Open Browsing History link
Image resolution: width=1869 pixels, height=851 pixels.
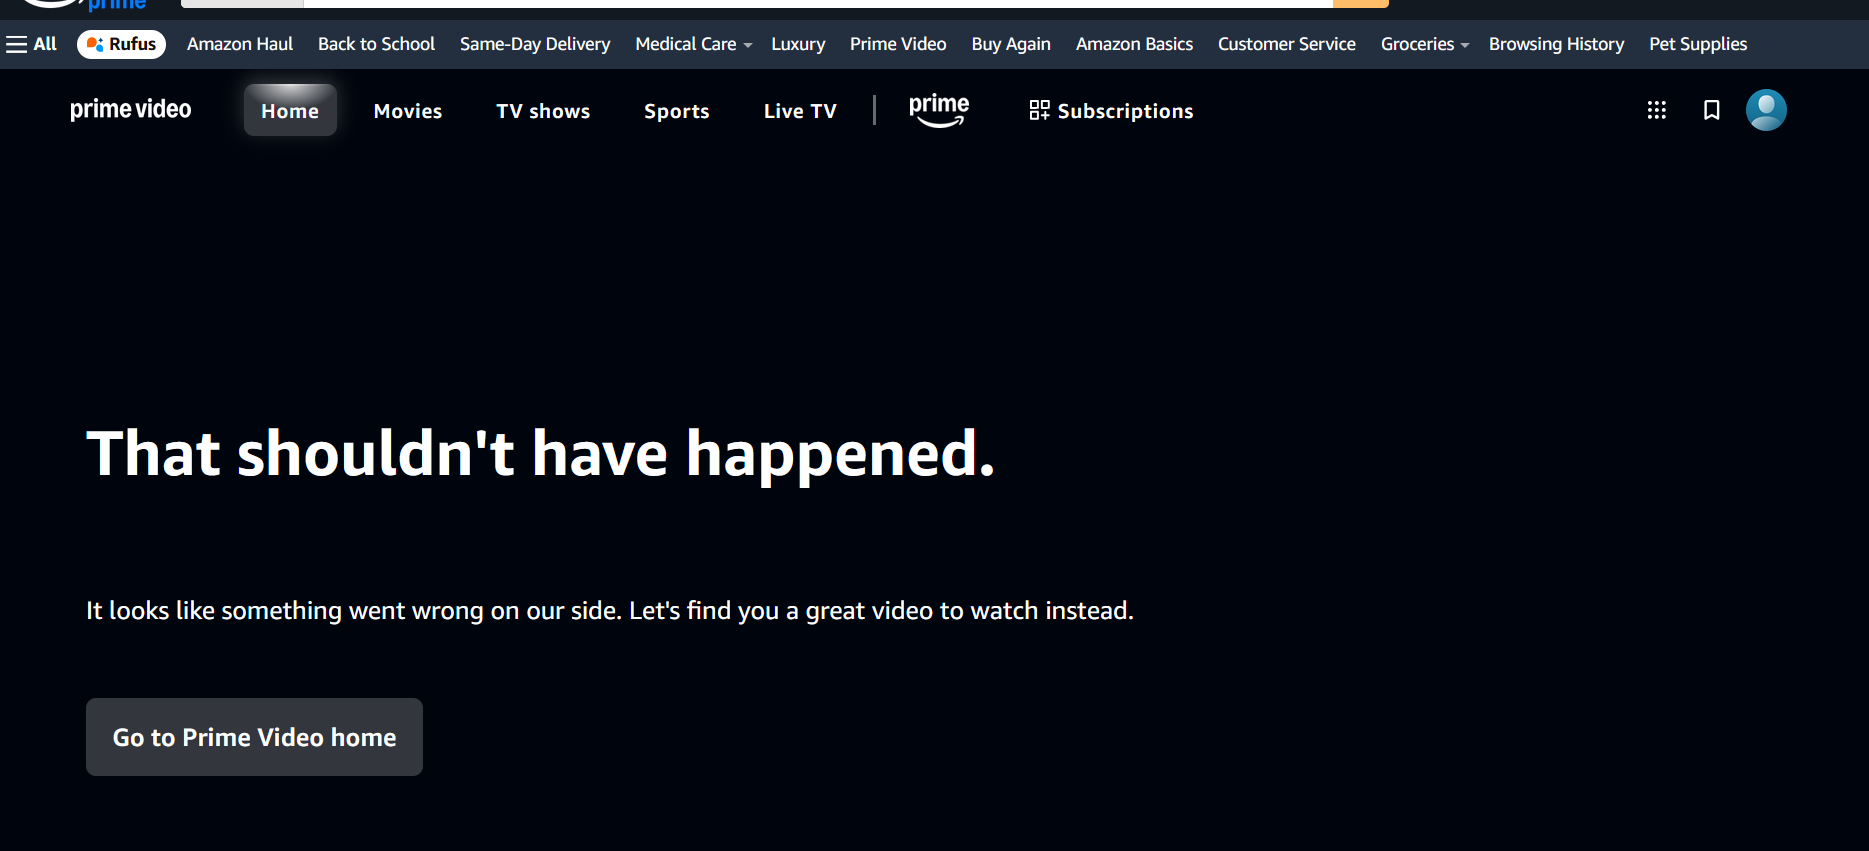point(1556,44)
